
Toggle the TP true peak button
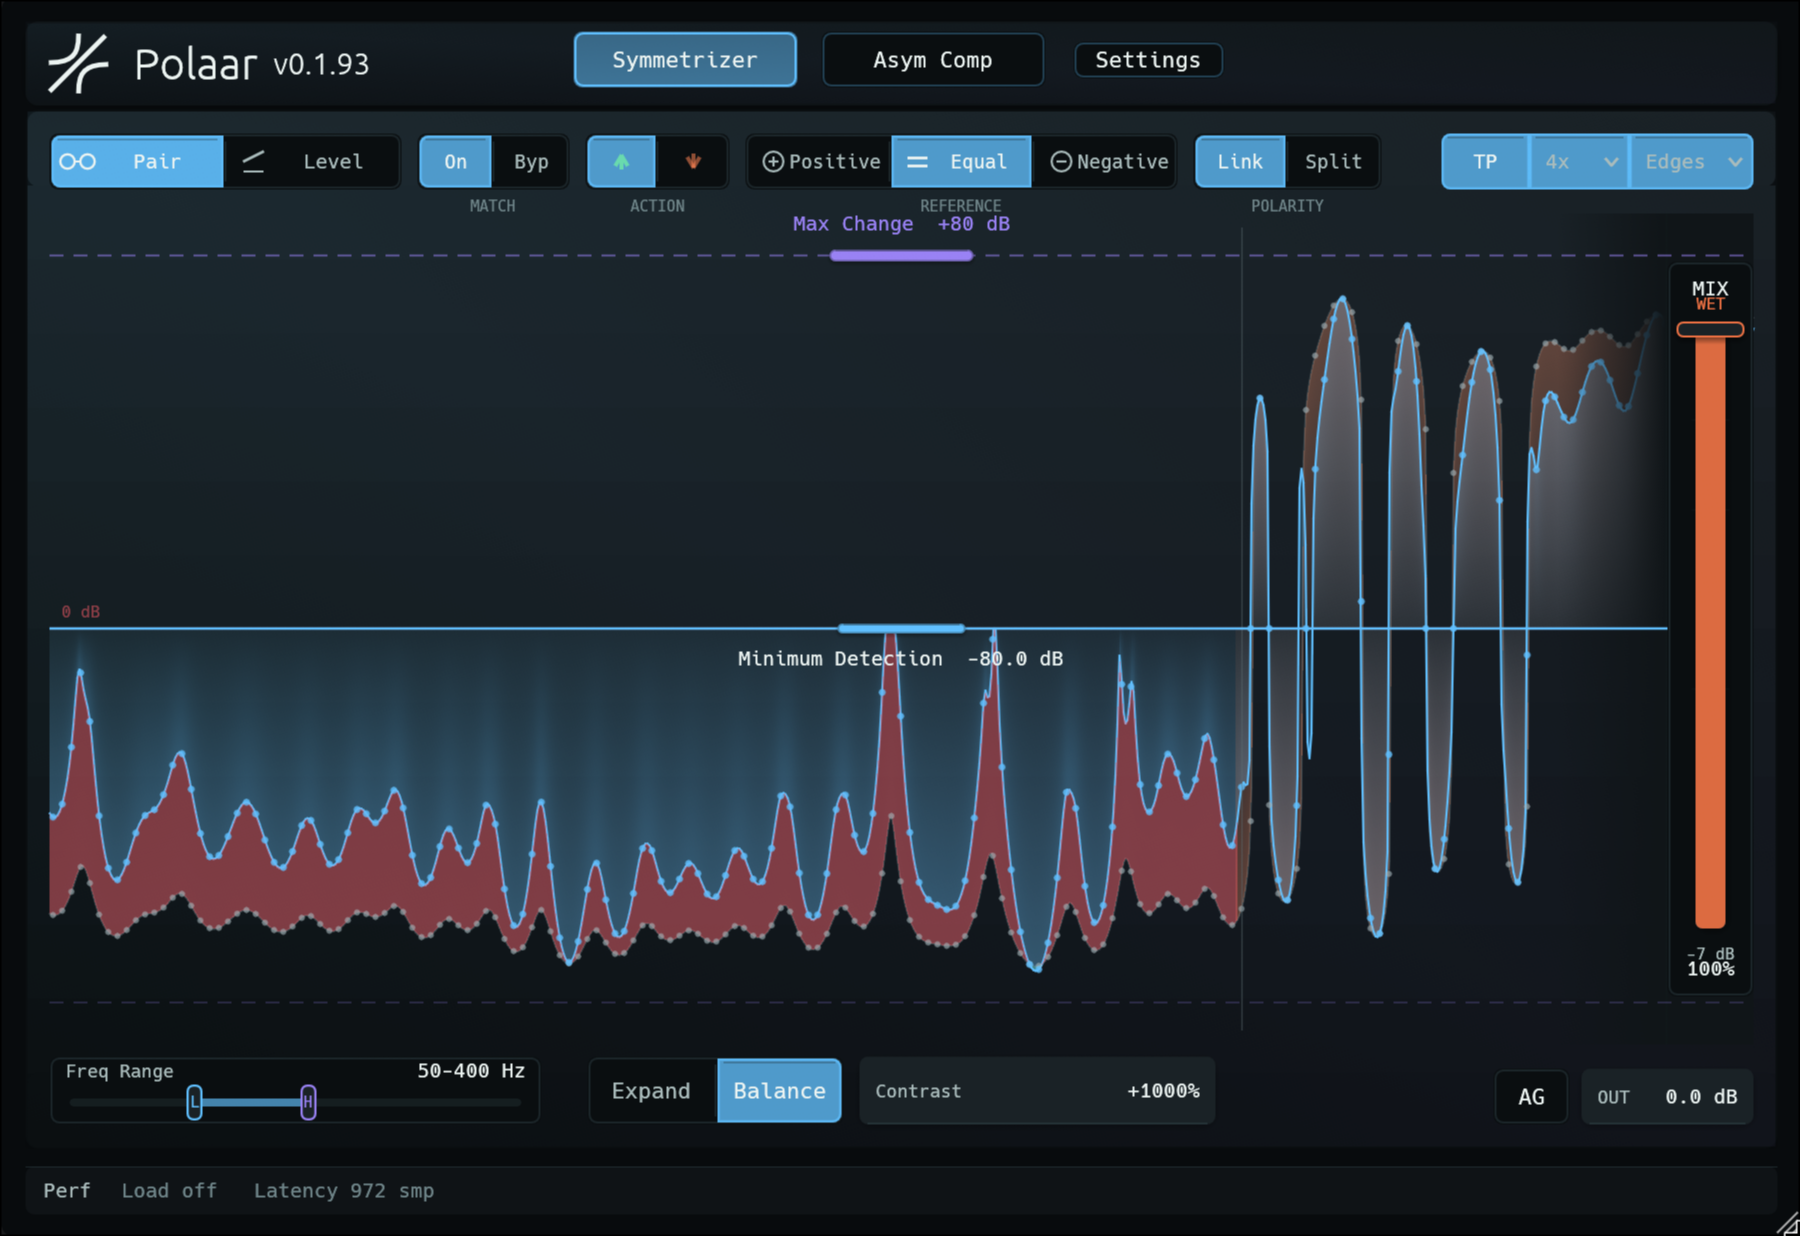tap(1485, 162)
